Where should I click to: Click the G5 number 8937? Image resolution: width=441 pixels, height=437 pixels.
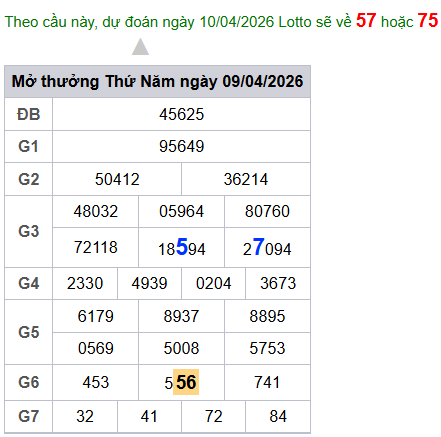tap(181, 316)
